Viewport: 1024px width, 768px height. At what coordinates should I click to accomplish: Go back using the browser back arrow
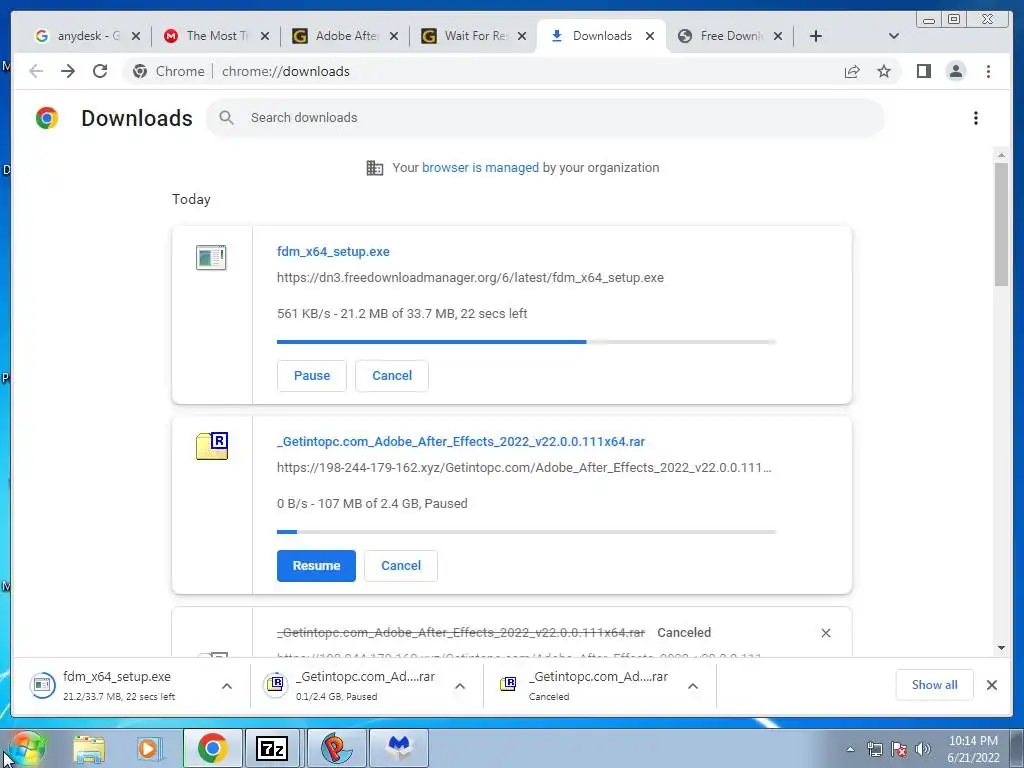point(36,71)
